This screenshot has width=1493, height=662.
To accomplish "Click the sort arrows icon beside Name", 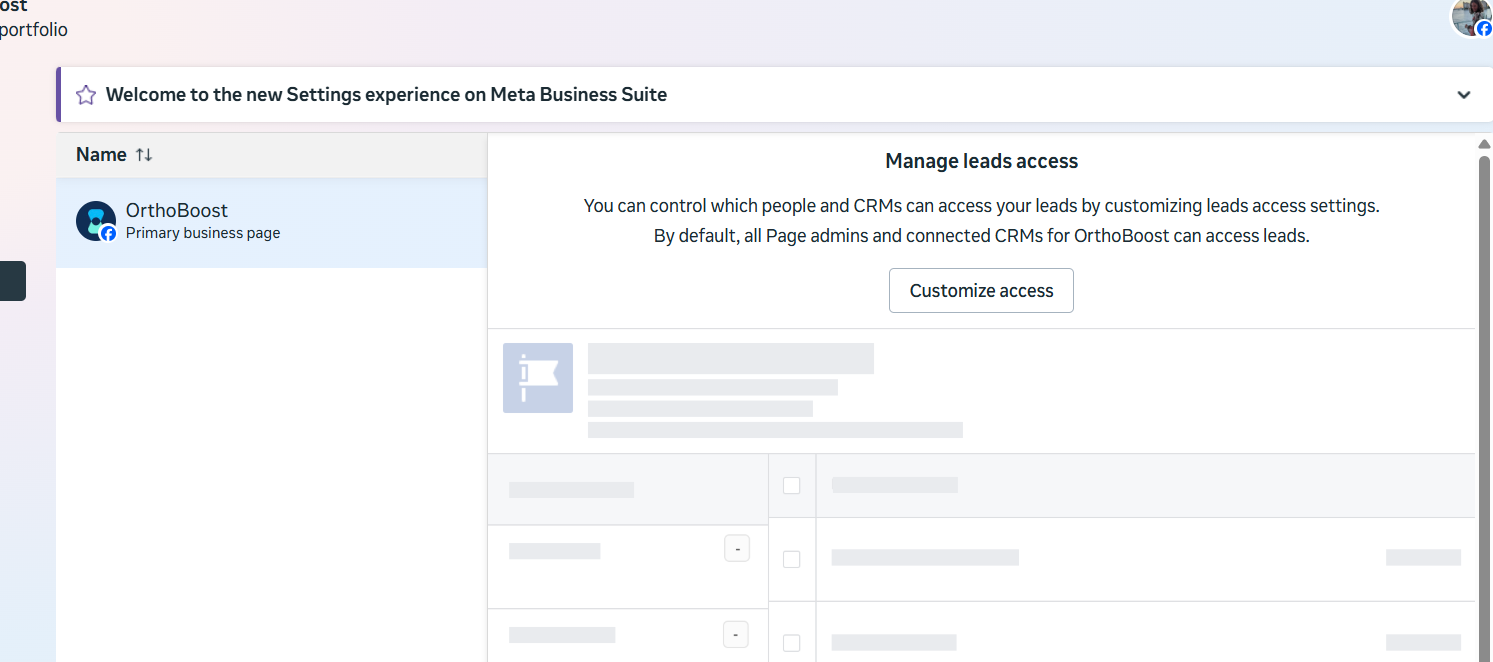I will (x=144, y=155).
